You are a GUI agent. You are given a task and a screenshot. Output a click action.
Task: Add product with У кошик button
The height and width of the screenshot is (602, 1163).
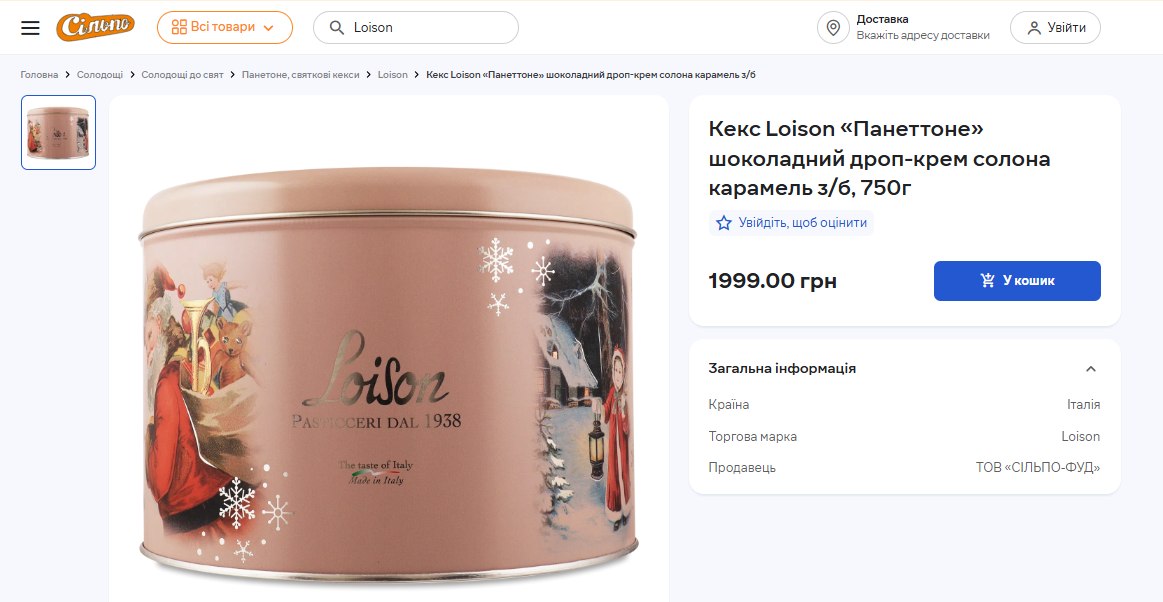pyautogui.click(x=1017, y=280)
